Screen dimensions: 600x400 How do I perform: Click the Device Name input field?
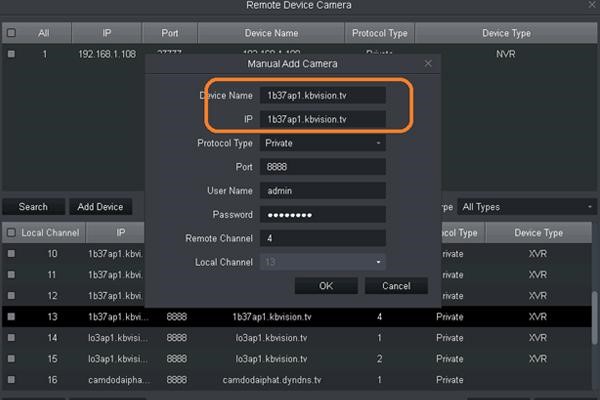tap(323, 95)
